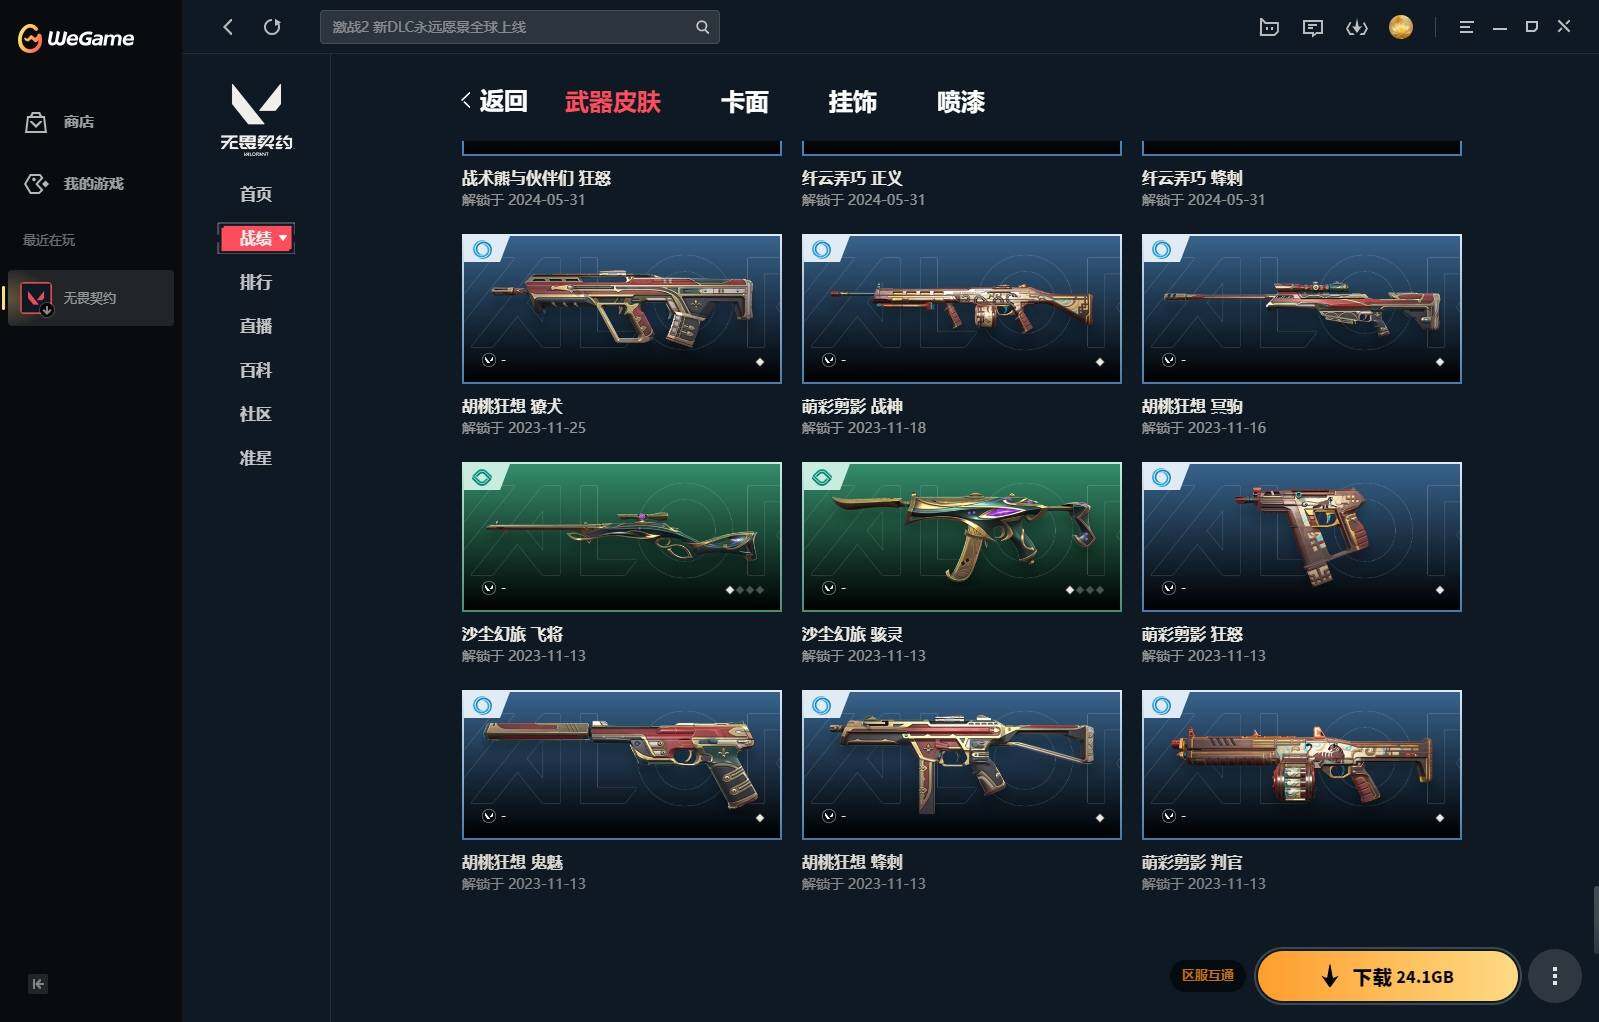
Task: Open the 胡桃狂想 冥驹 skin thumbnail
Action: 1302,309
